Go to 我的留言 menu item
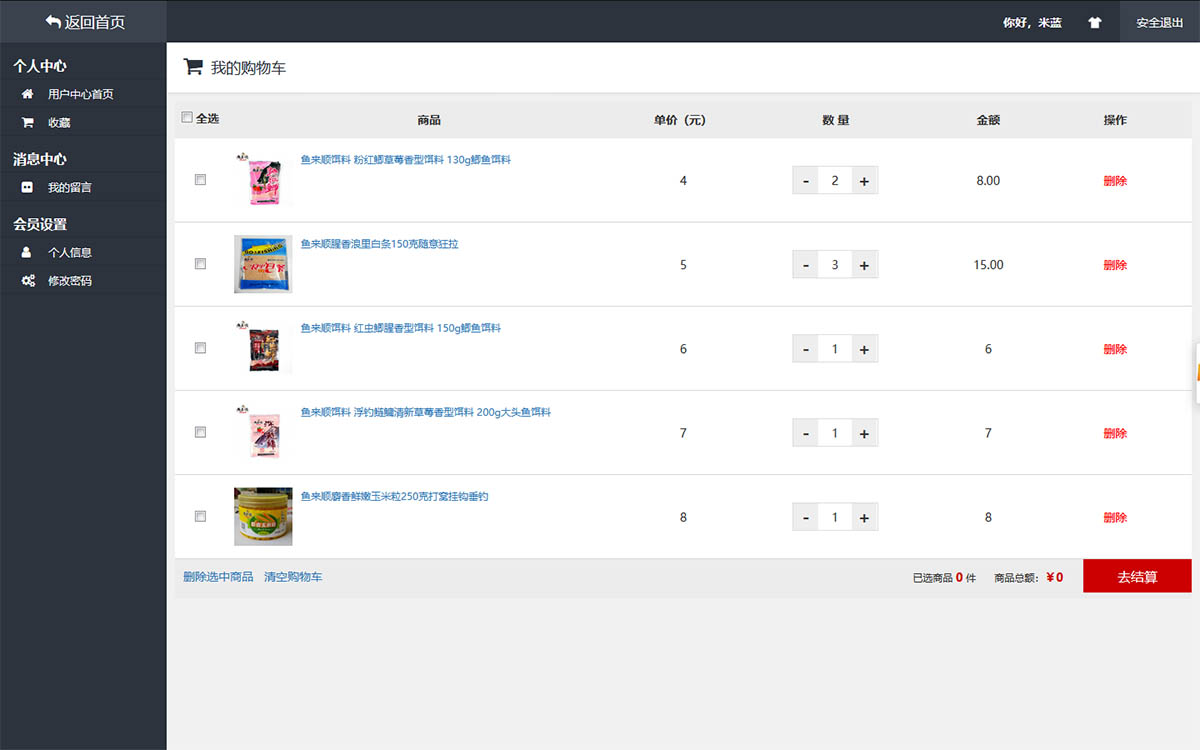 (x=70, y=187)
